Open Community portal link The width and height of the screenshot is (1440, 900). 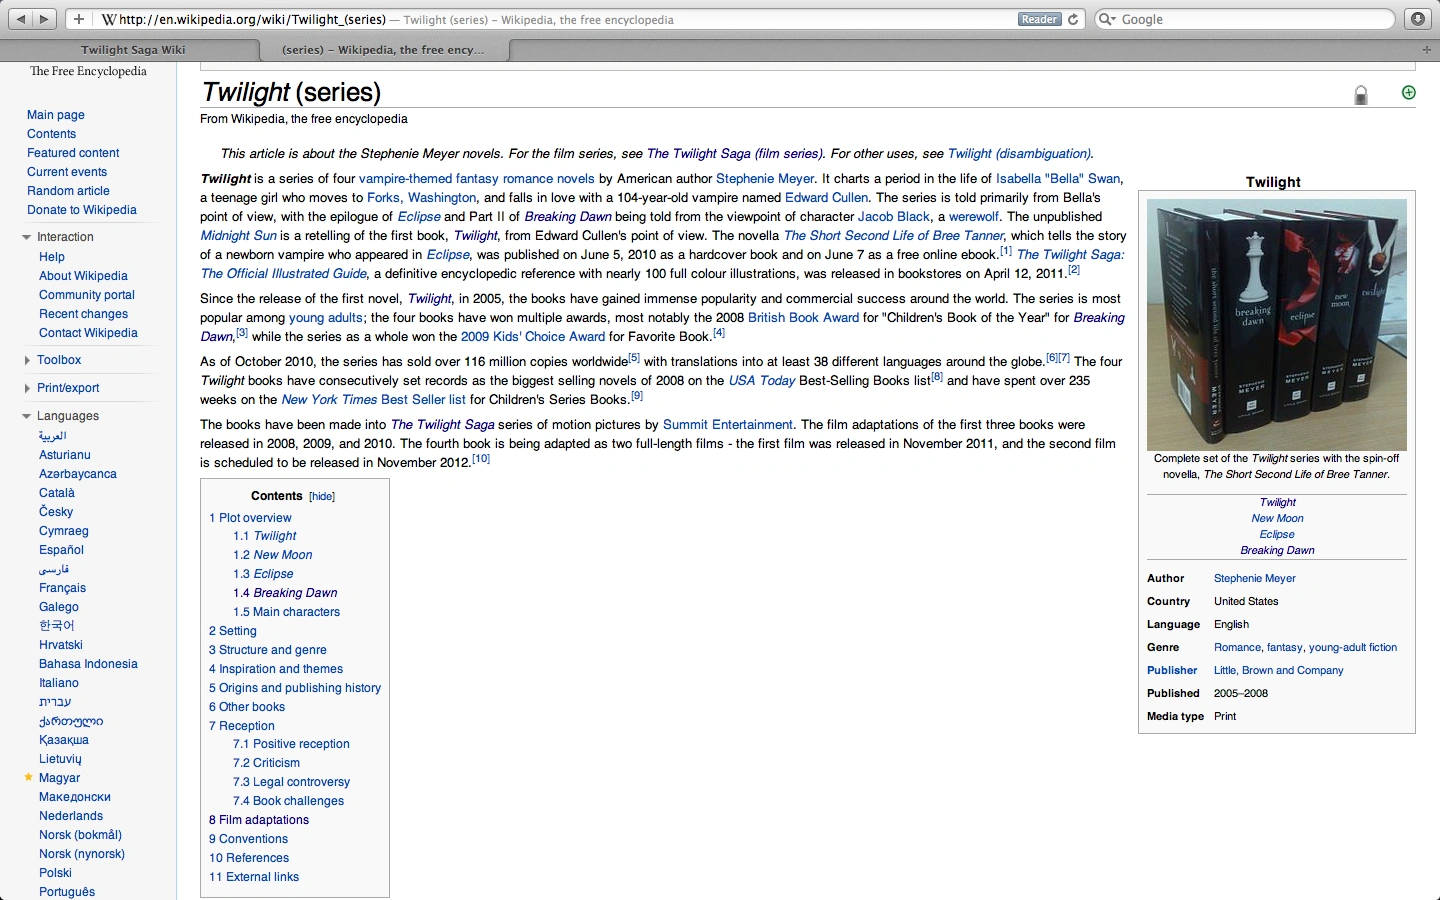pyautogui.click(x=87, y=295)
